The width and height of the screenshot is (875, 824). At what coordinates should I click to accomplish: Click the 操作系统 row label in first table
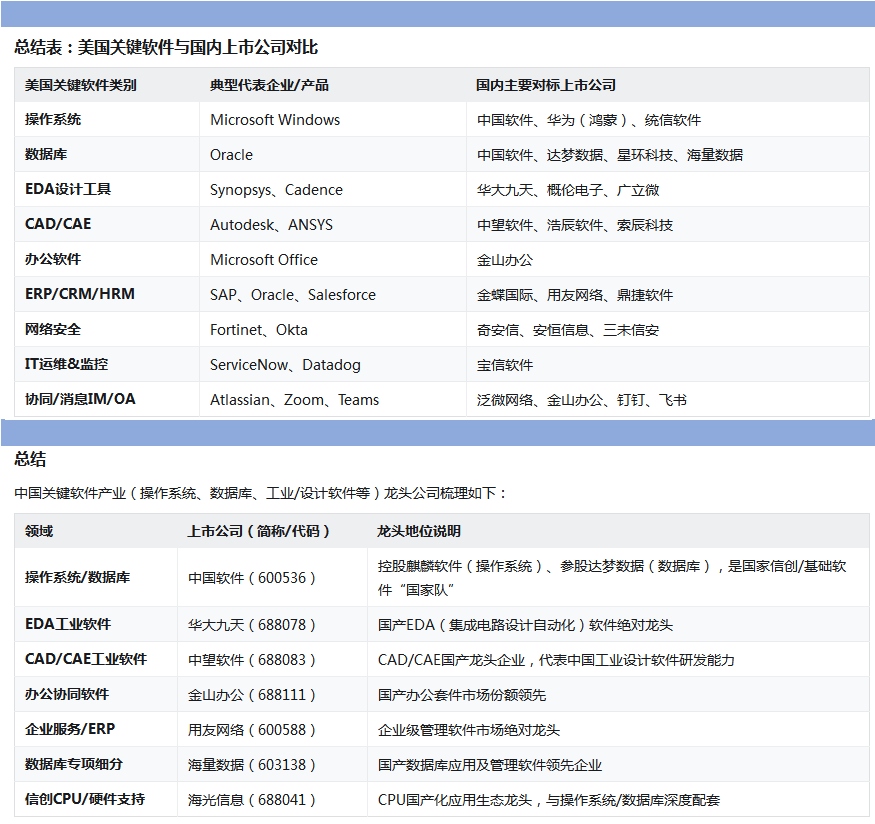53,119
